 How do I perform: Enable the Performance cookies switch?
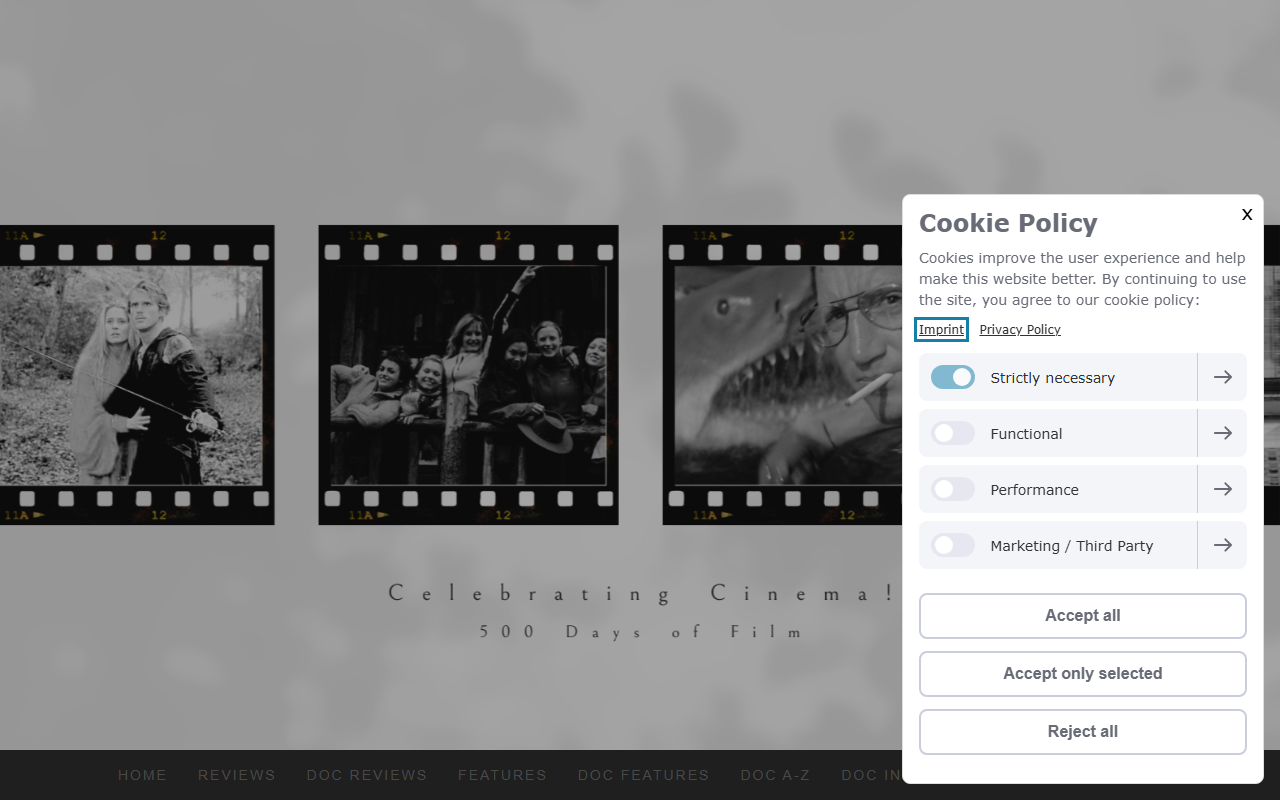[x=953, y=489]
